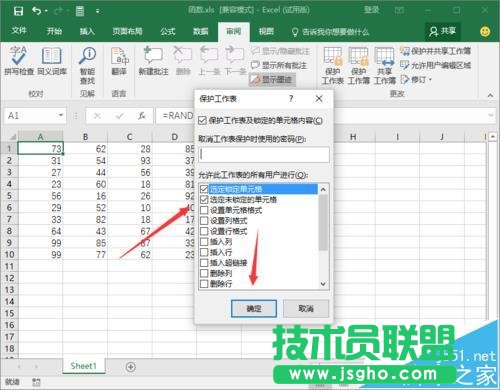Click the Share (共享) button in title area
Image resolution: width=500 pixels, height=390 pixels.
pos(443,32)
